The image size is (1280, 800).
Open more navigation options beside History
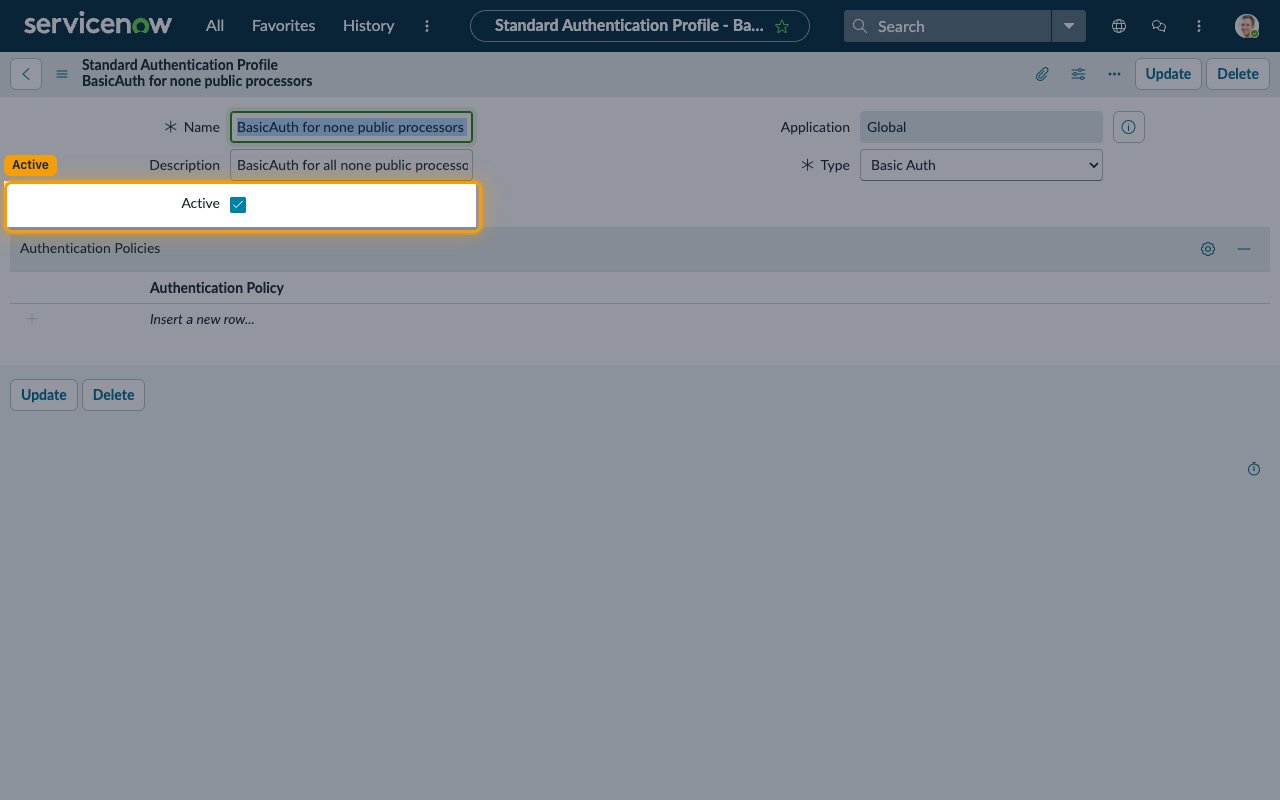(x=427, y=26)
